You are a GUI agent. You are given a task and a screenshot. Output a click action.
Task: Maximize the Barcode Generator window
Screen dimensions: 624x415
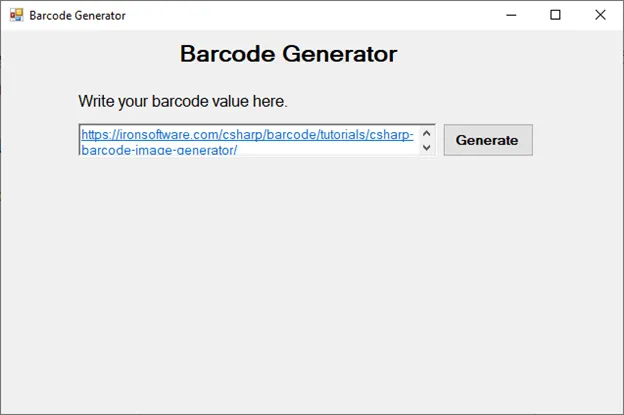coord(556,15)
